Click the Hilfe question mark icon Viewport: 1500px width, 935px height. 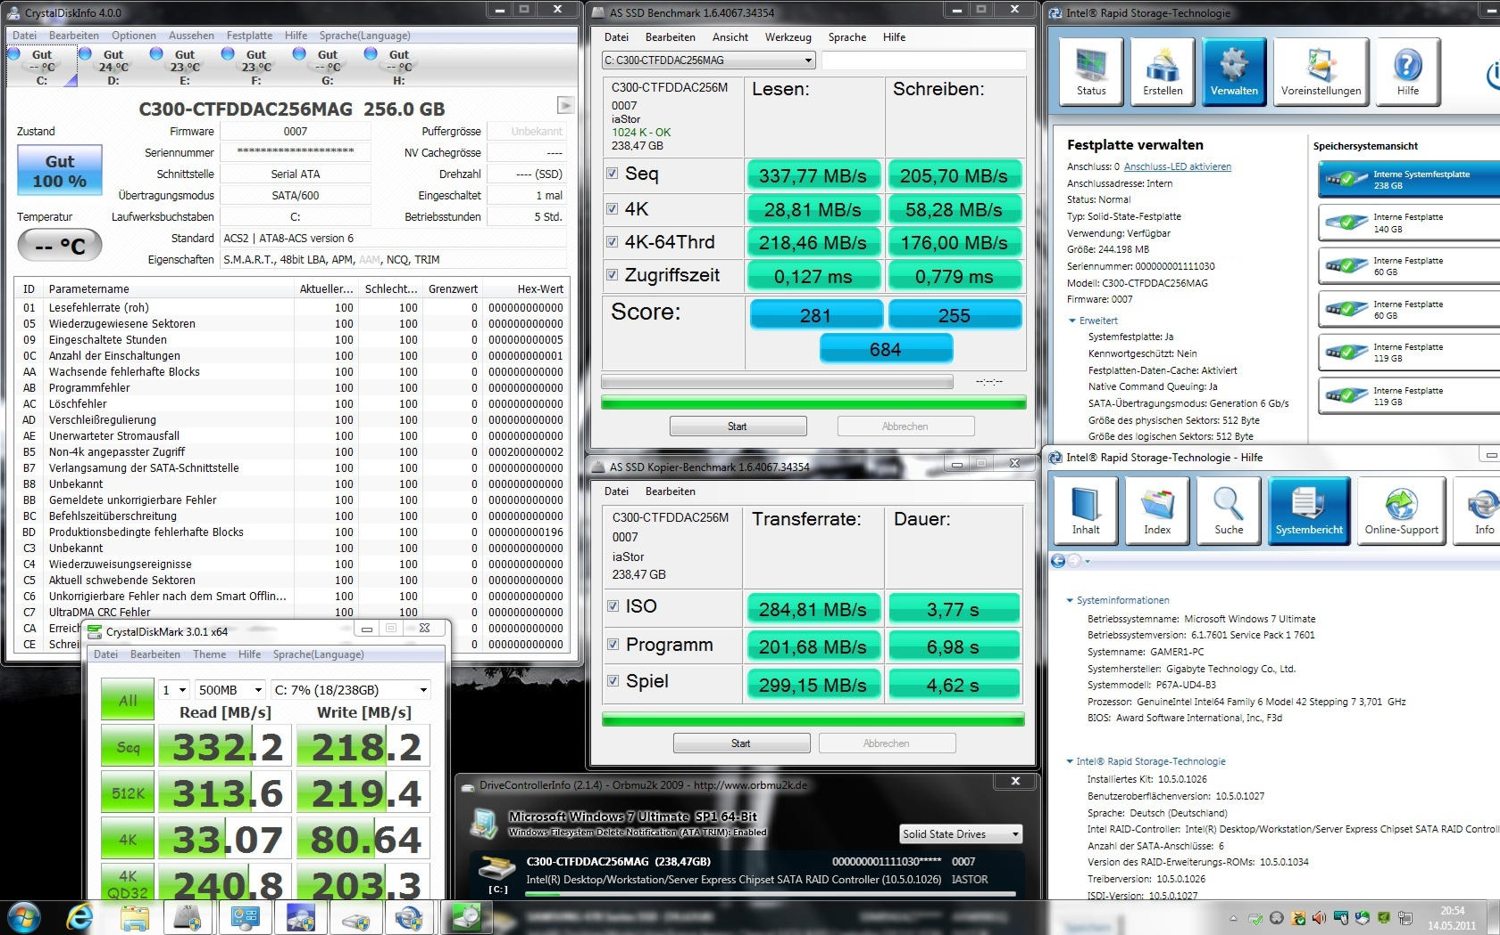pyautogui.click(x=1407, y=72)
